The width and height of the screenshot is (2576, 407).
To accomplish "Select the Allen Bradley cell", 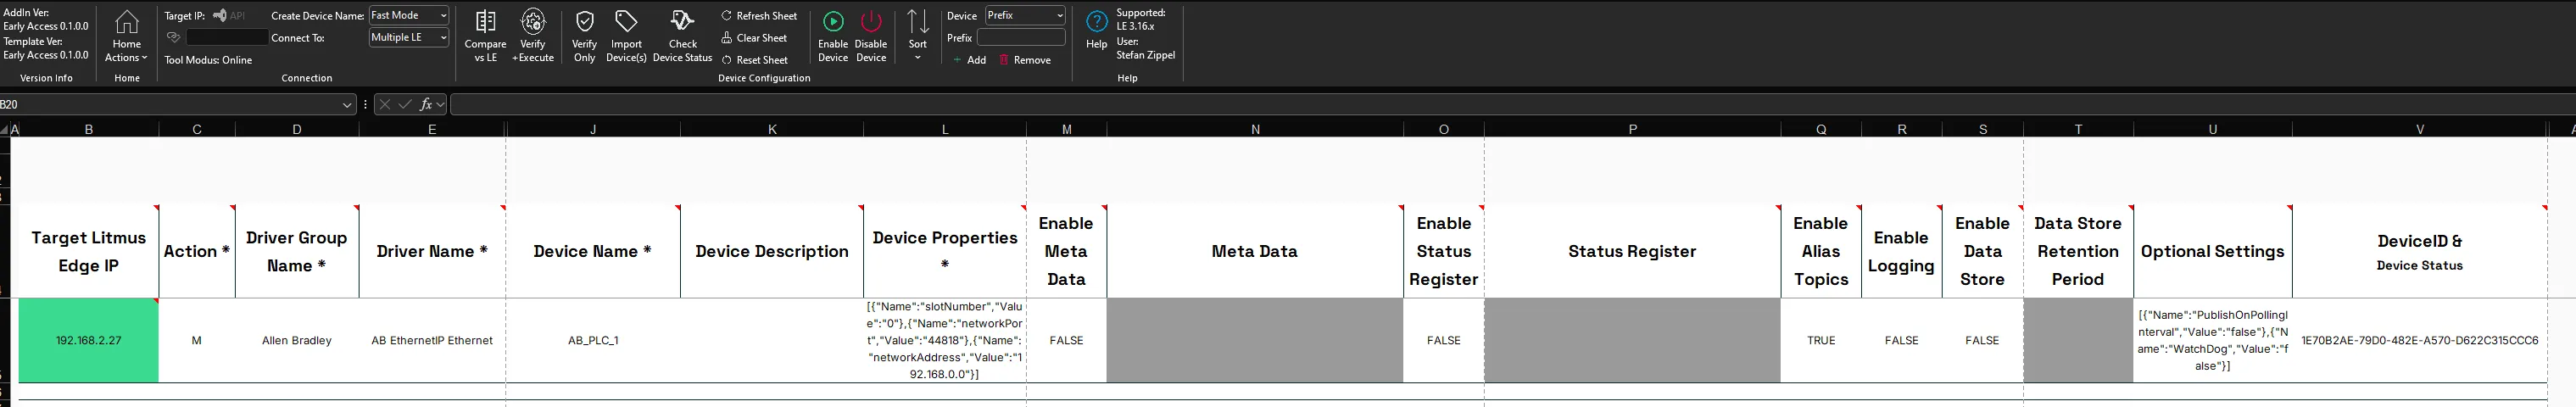I will click(297, 340).
